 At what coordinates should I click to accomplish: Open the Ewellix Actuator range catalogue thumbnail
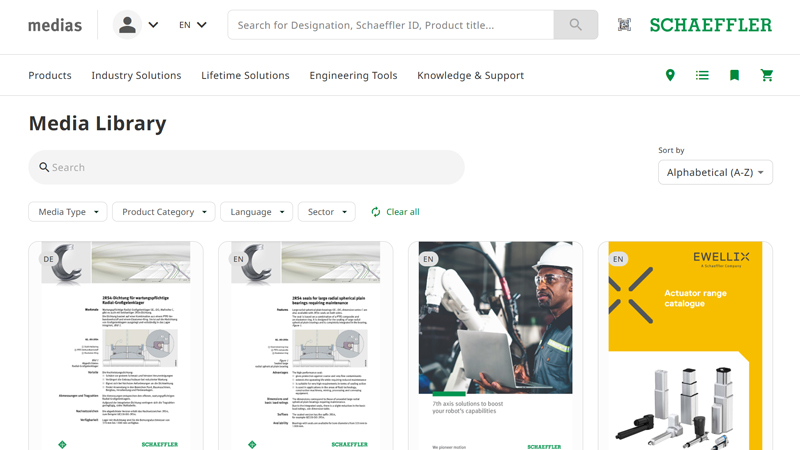685,345
